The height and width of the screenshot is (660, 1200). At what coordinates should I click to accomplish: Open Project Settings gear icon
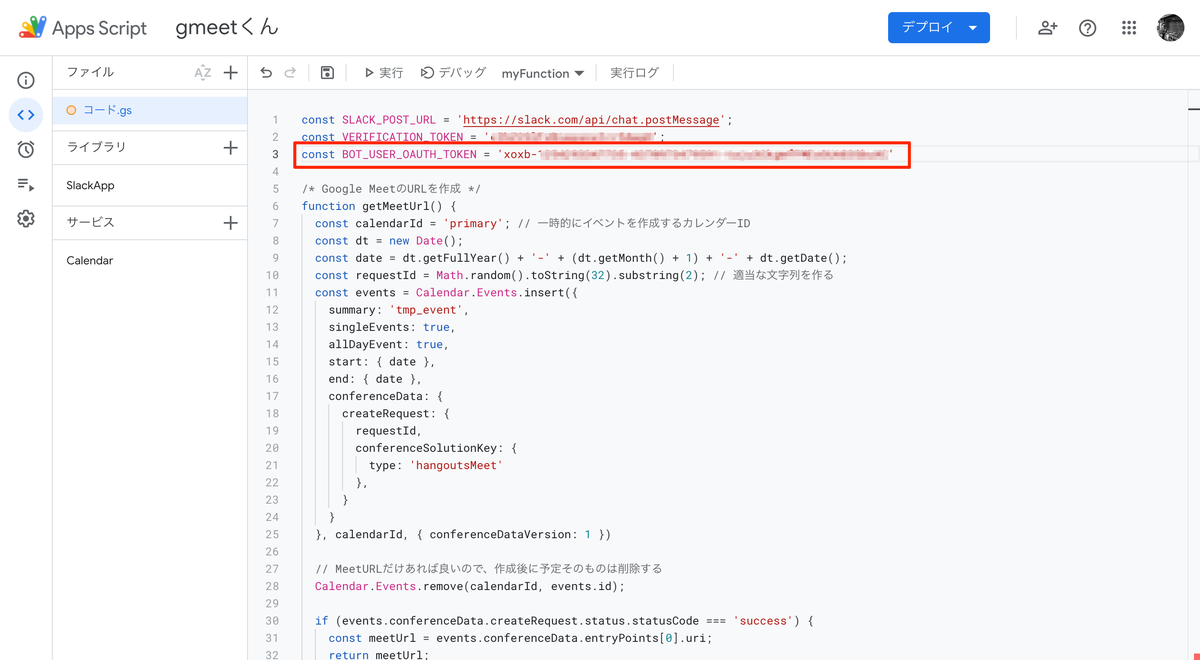26,219
